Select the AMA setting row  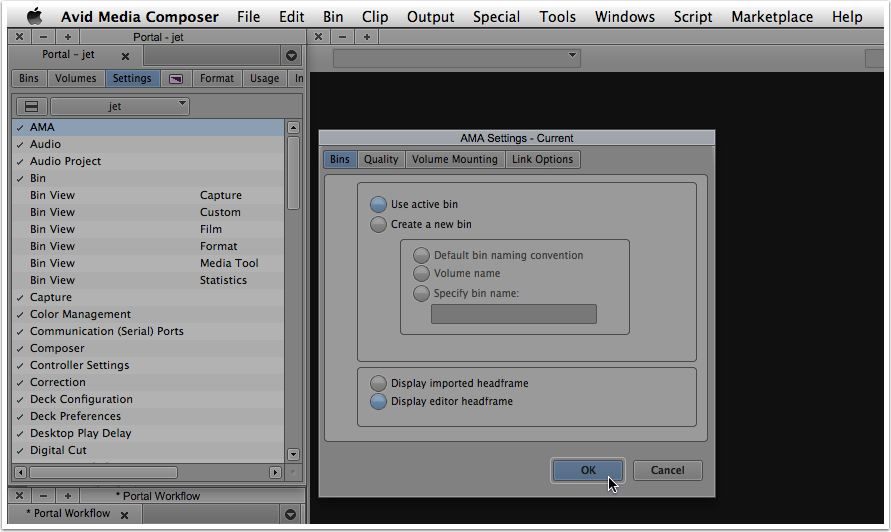coord(148,127)
